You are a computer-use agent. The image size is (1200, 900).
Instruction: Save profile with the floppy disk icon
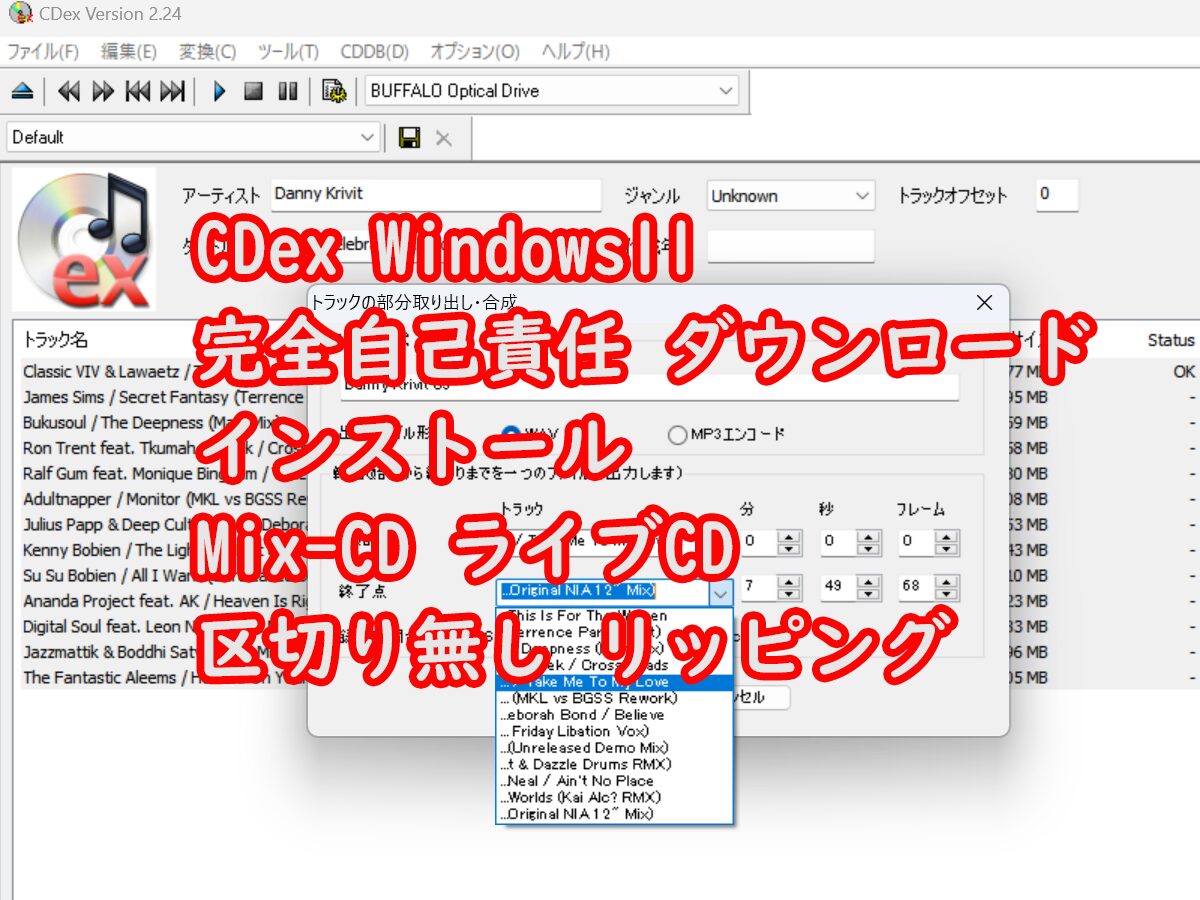[409, 138]
